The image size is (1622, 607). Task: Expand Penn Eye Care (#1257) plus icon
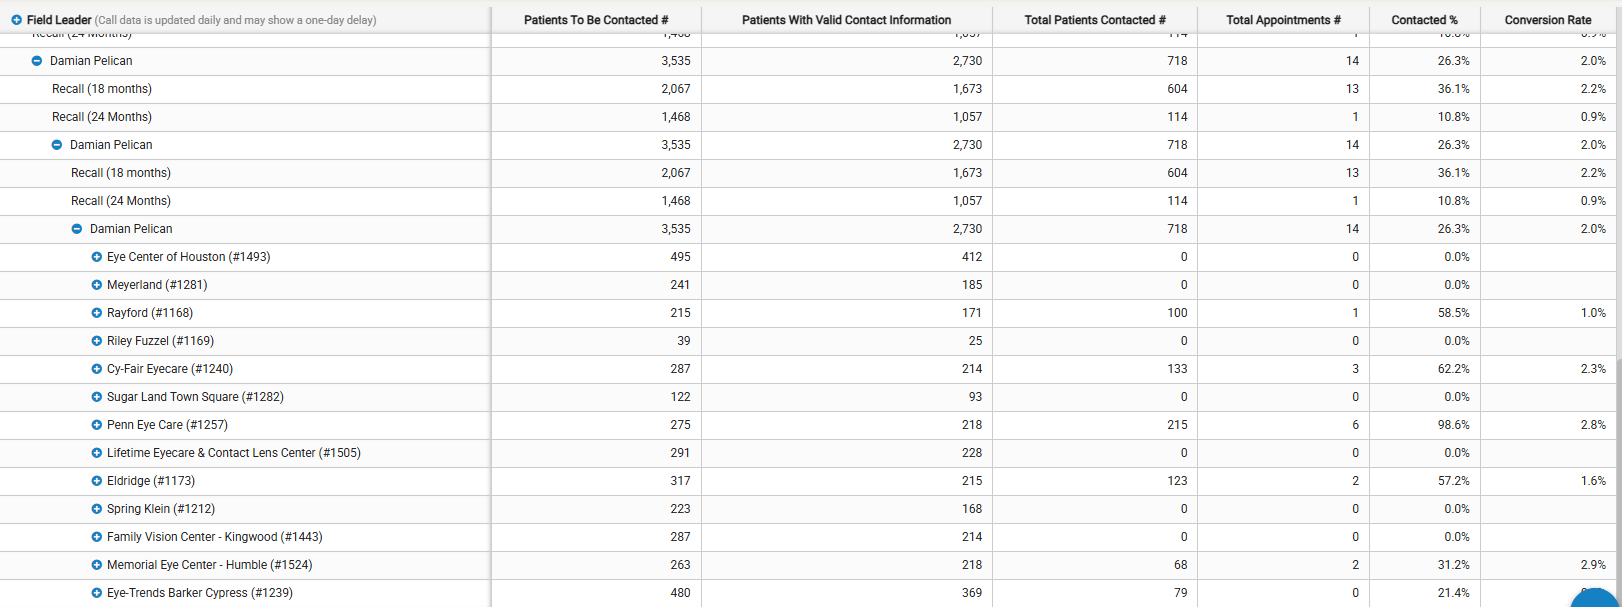point(96,425)
